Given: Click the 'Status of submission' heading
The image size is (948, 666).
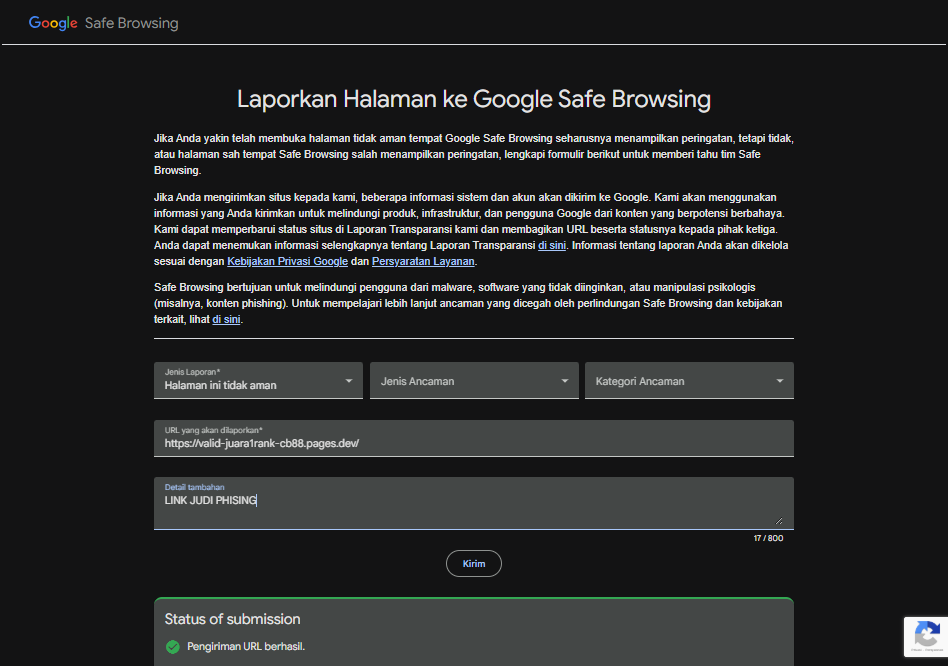Looking at the screenshot, I should (232, 619).
